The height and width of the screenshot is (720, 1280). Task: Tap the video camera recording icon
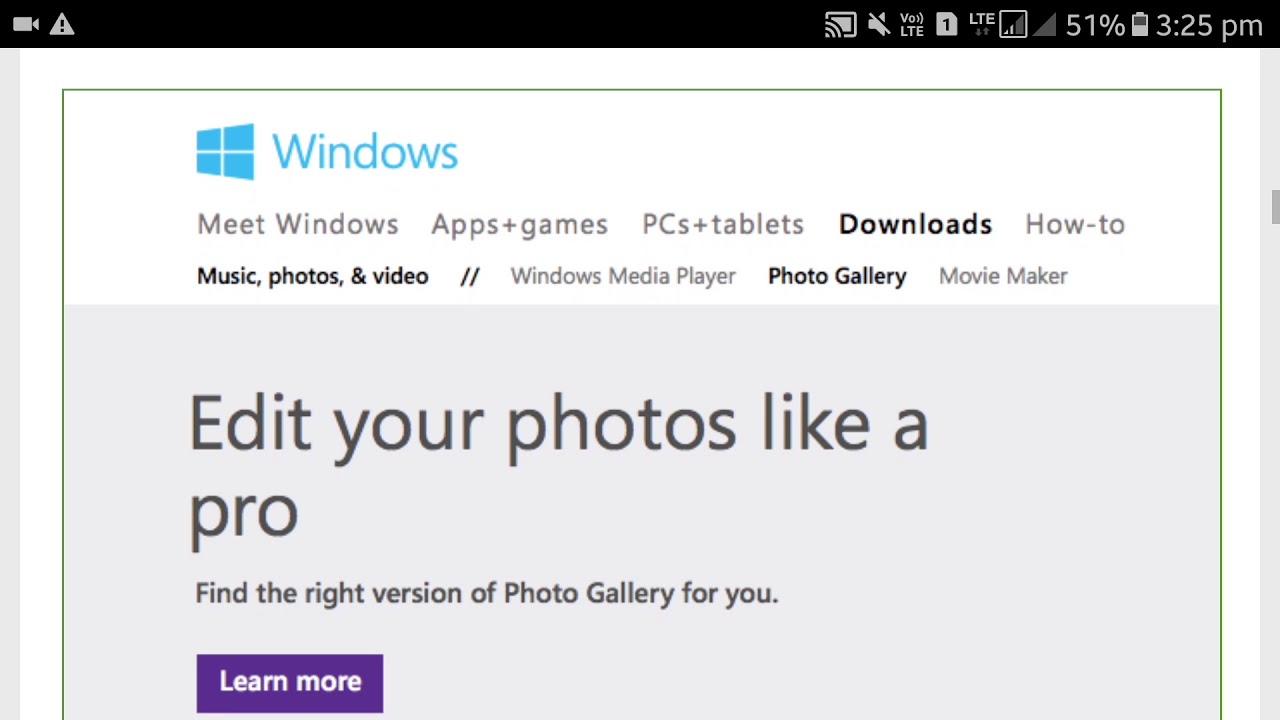26,25
